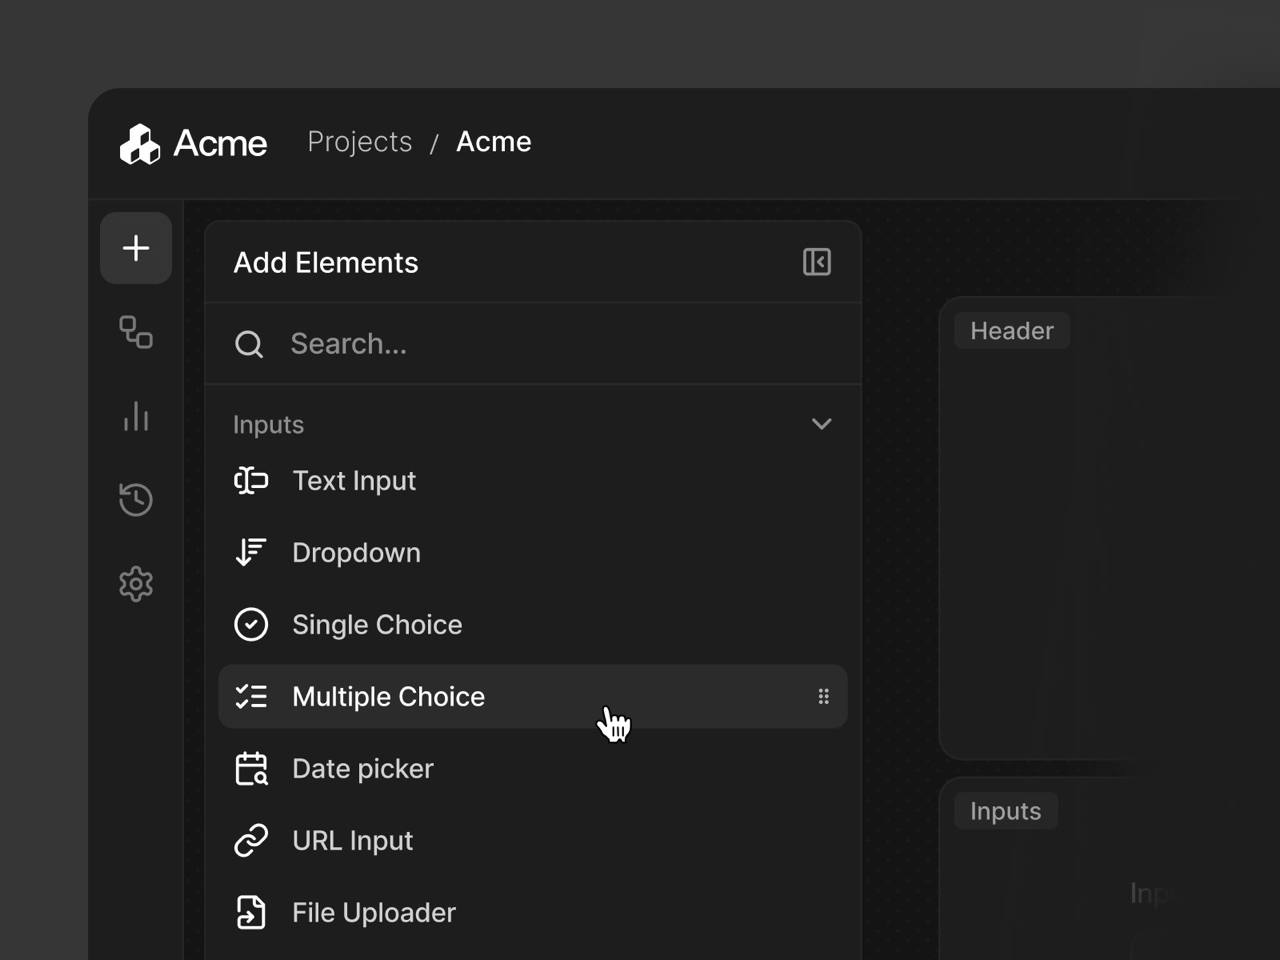Collapse the Inputs section chevron
The width and height of the screenshot is (1280, 960).
822,424
